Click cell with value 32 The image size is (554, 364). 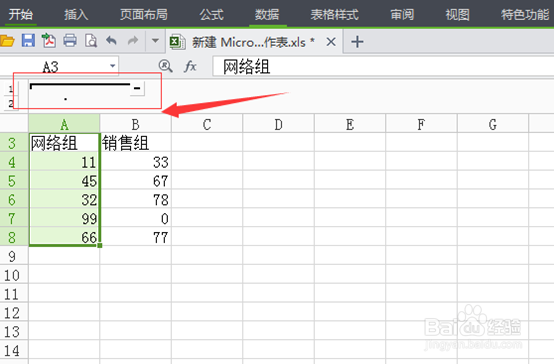(x=64, y=200)
